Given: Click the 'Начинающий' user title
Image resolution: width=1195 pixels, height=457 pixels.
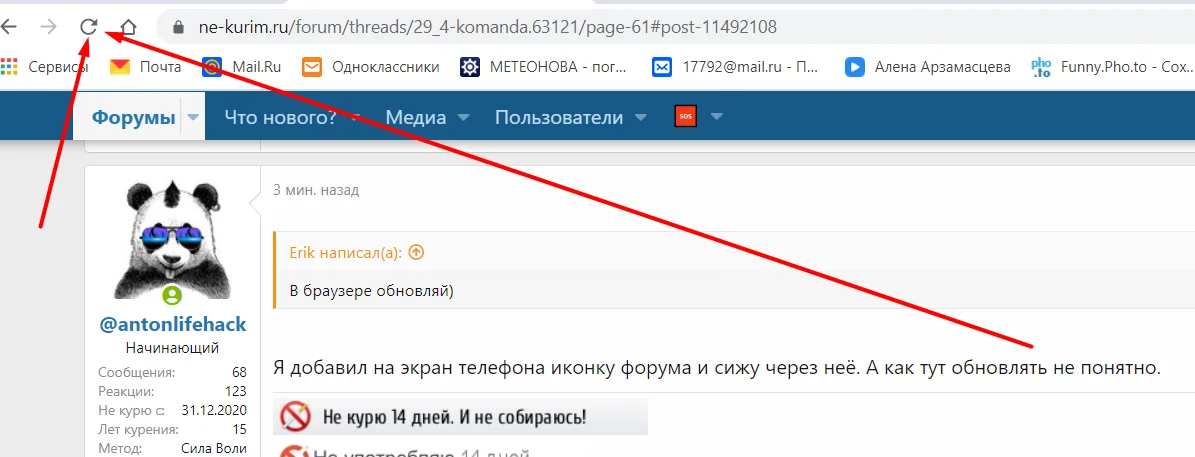Looking at the screenshot, I should pyautogui.click(x=172, y=348).
